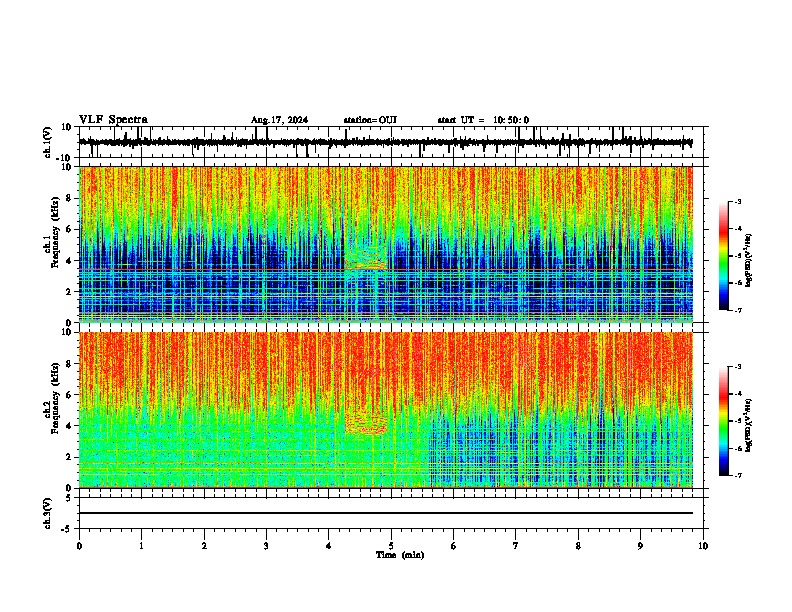The width and height of the screenshot is (792, 612).
Task: Click the time axis tick label "8"
Action: coord(578,546)
